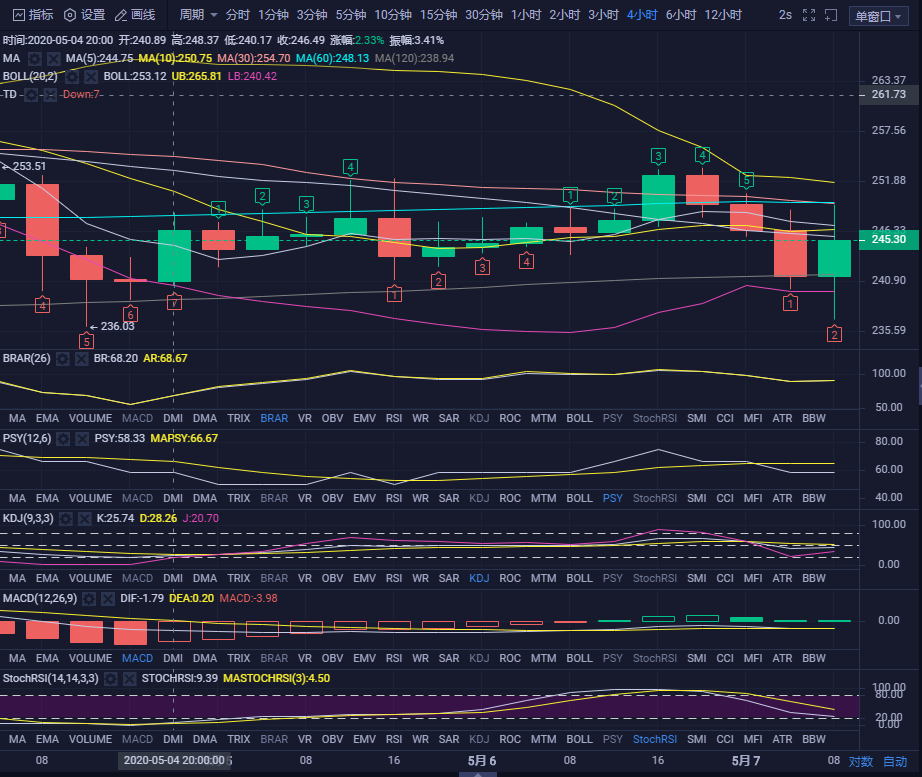
Task: Select EMA in the PSY panel tab row
Action: coord(47,498)
